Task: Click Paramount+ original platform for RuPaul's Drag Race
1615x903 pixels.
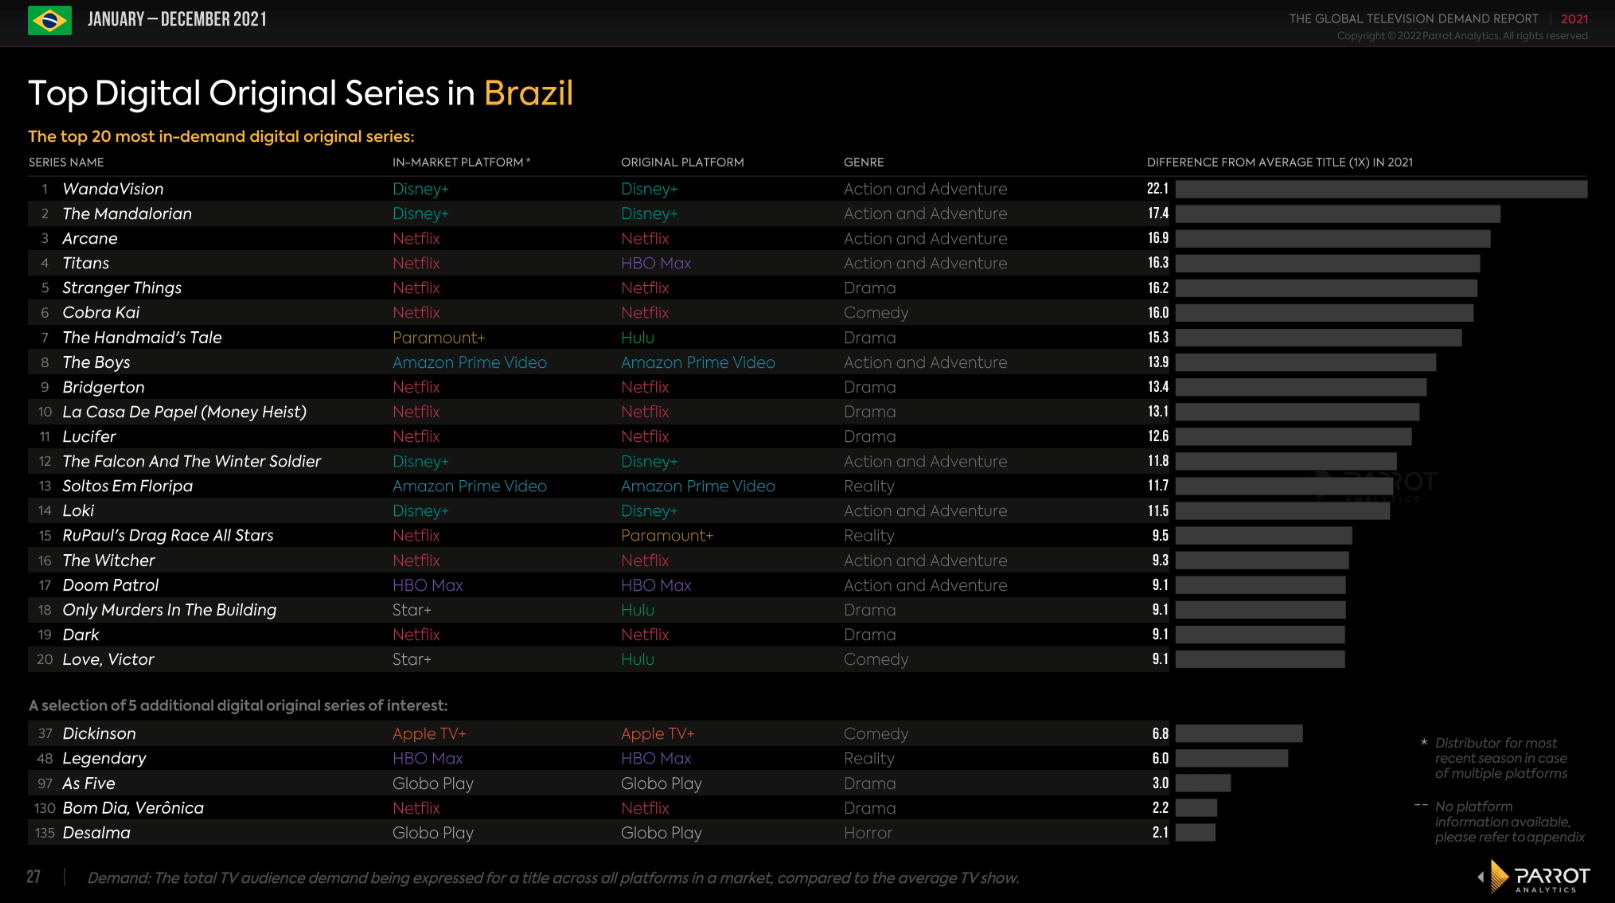Action: click(667, 536)
